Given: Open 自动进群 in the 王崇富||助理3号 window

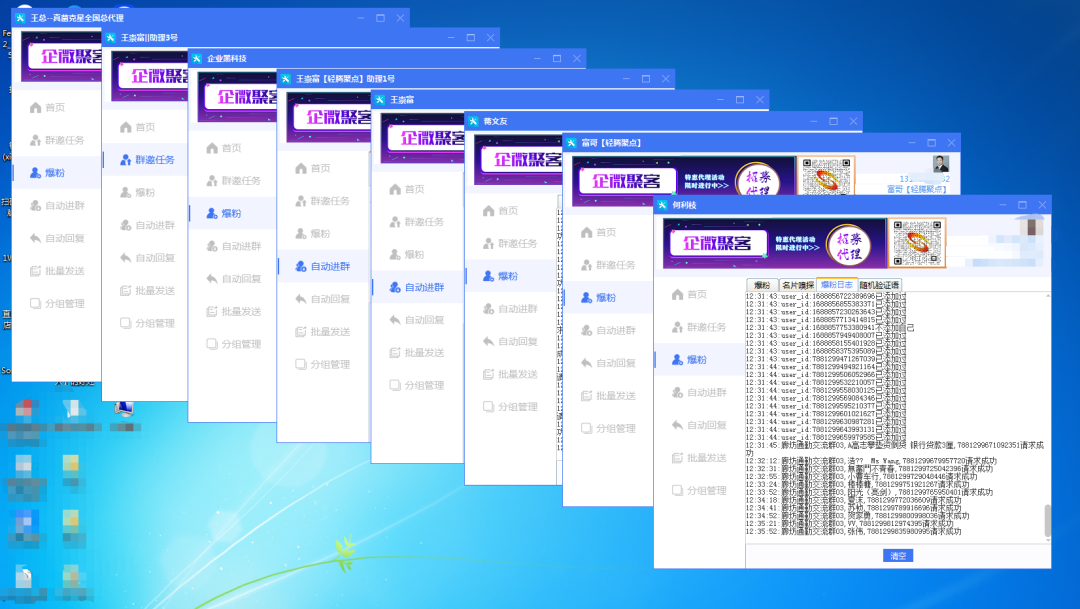Looking at the screenshot, I should (x=147, y=225).
